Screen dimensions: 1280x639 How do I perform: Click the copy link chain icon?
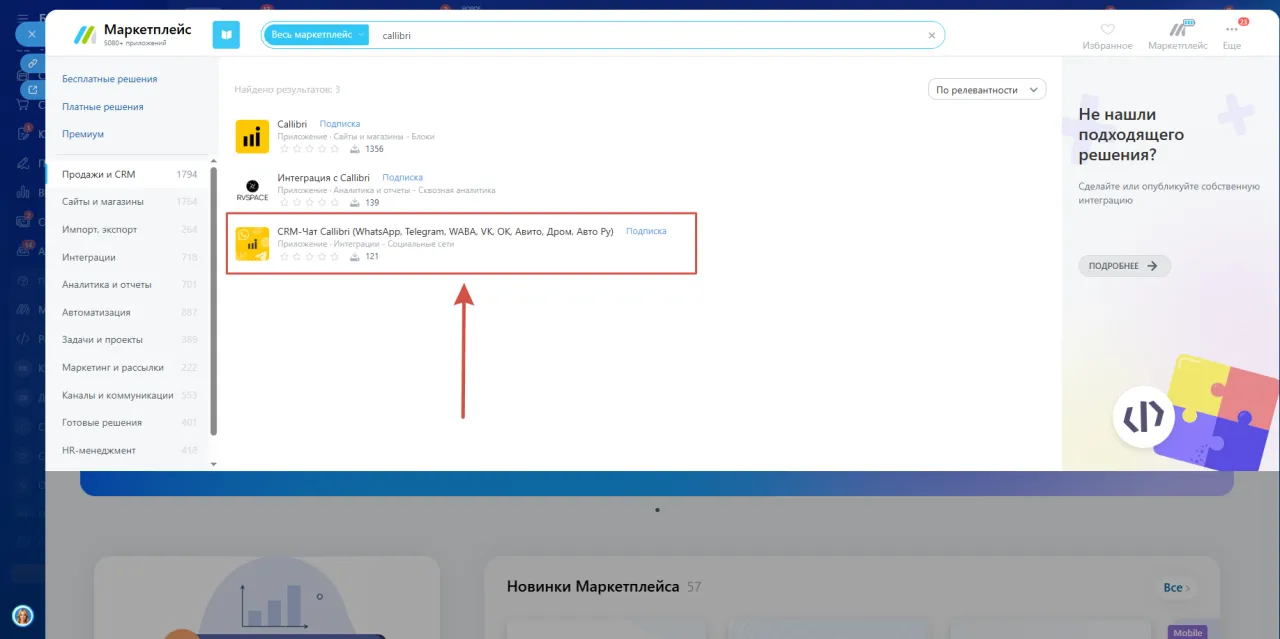click(32, 63)
